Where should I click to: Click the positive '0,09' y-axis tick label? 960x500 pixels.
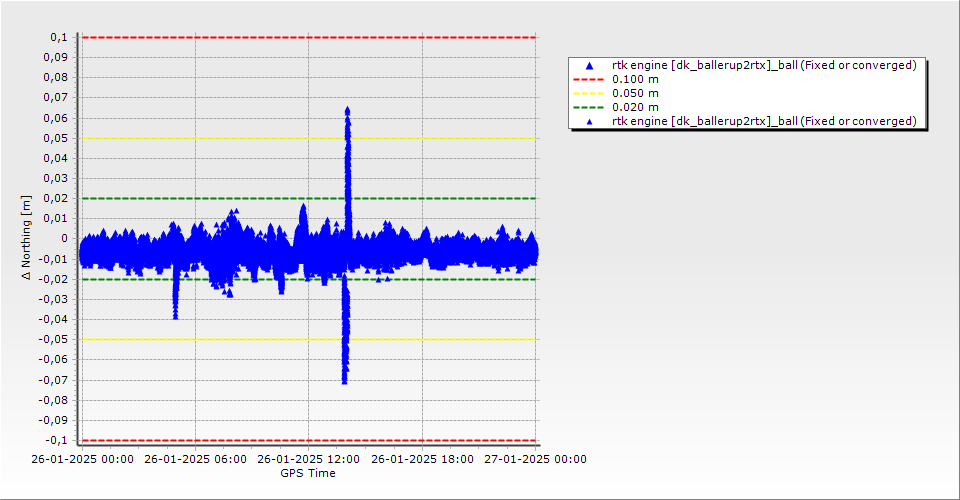(56, 58)
